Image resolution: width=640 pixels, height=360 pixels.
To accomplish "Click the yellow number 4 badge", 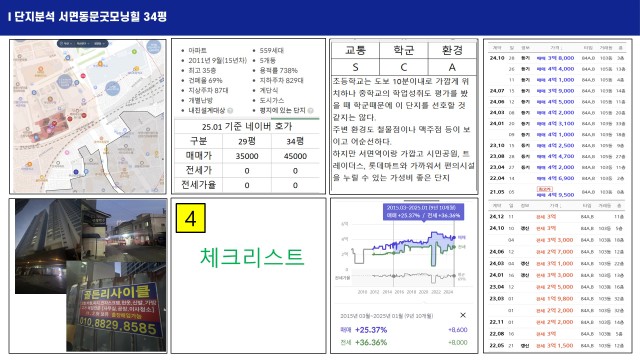I will pos(191,218).
